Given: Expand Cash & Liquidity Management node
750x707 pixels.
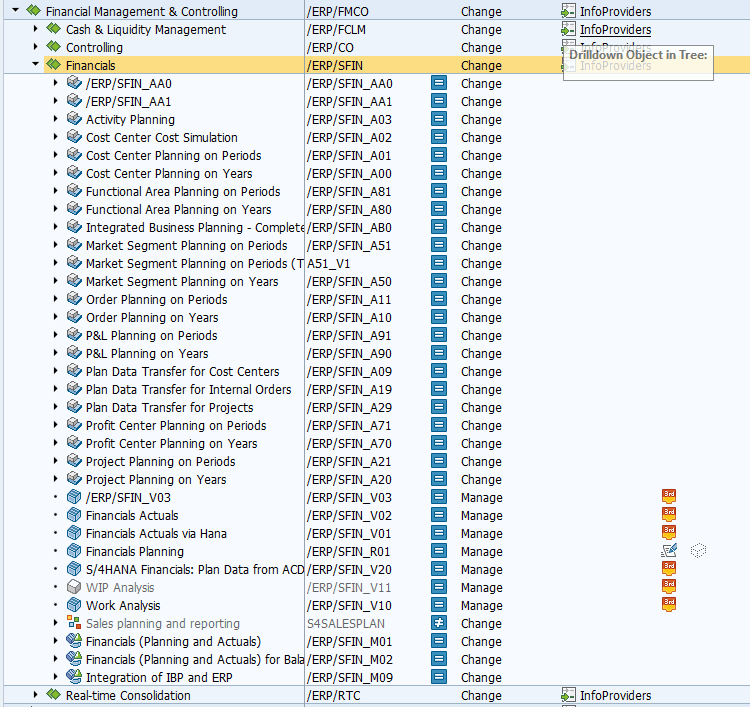Looking at the screenshot, I should [35, 29].
